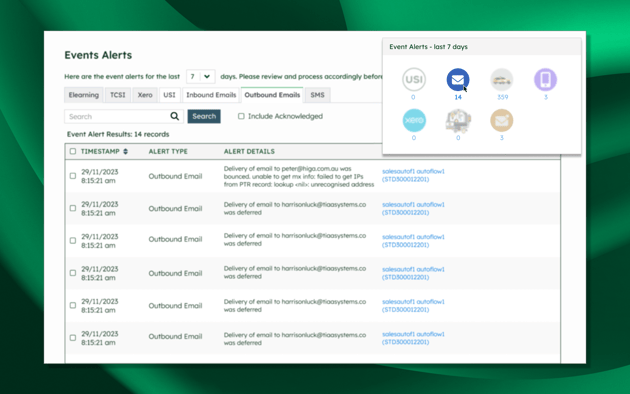This screenshot has height=394, width=630.
Task: Click the magnifying glass search icon
Action: (x=174, y=116)
